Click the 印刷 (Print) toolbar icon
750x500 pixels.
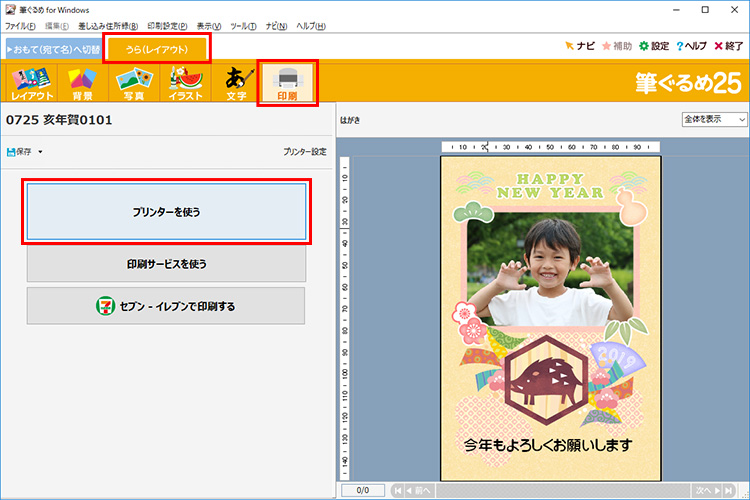coord(288,84)
